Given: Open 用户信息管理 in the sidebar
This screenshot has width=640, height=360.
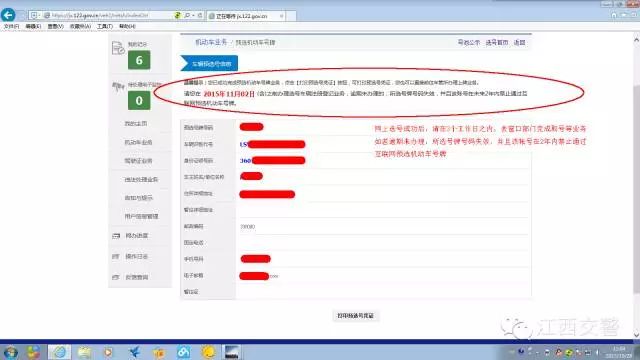Looking at the screenshot, I should [x=141, y=216].
